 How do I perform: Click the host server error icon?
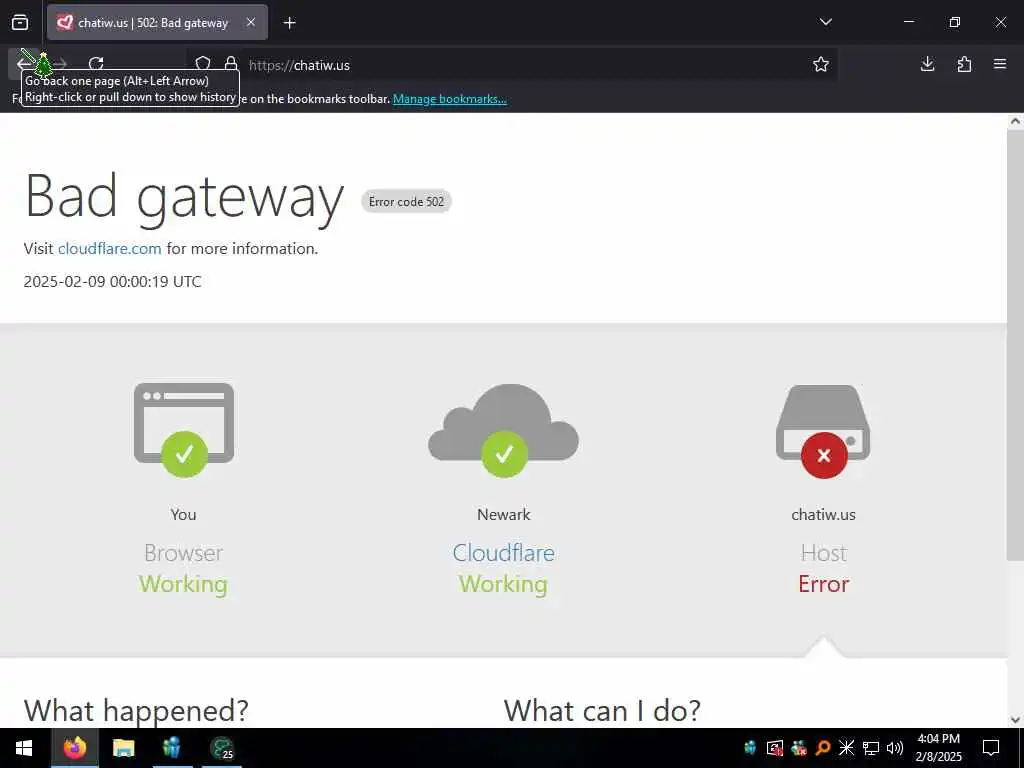pyautogui.click(x=824, y=431)
